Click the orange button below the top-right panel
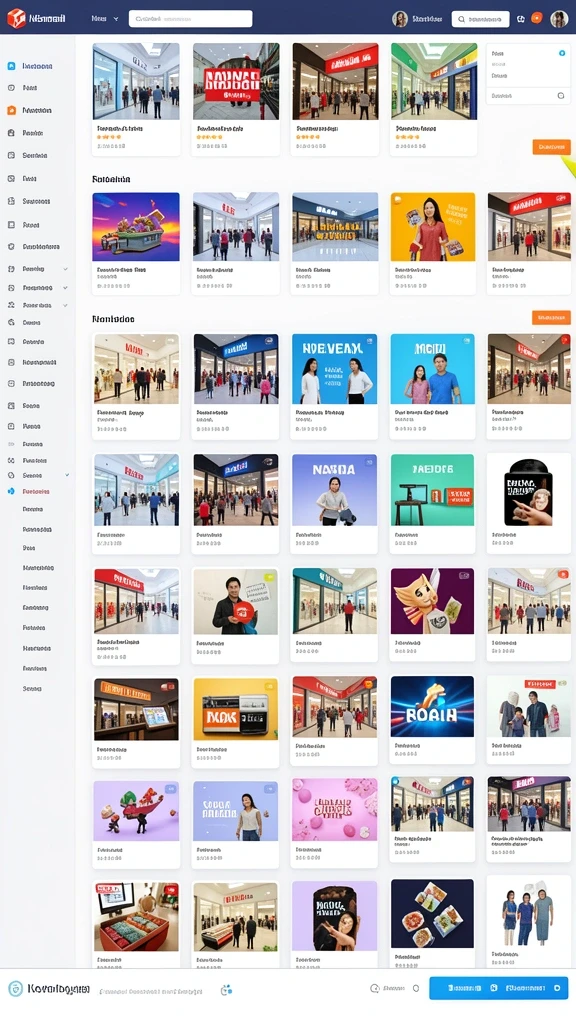 tap(551, 147)
